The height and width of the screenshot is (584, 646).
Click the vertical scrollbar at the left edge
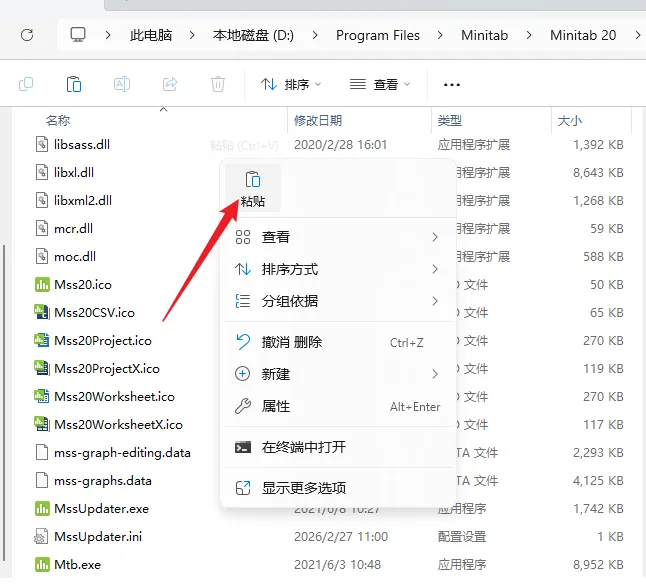[4, 403]
